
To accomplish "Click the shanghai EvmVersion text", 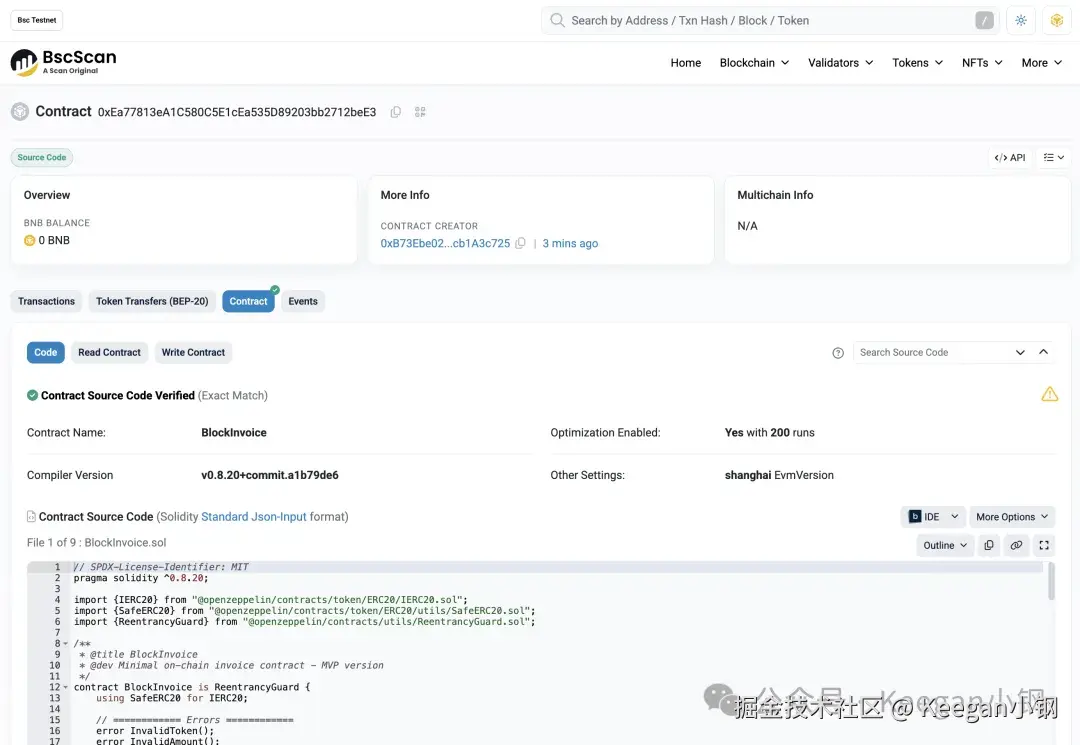I will (779, 475).
